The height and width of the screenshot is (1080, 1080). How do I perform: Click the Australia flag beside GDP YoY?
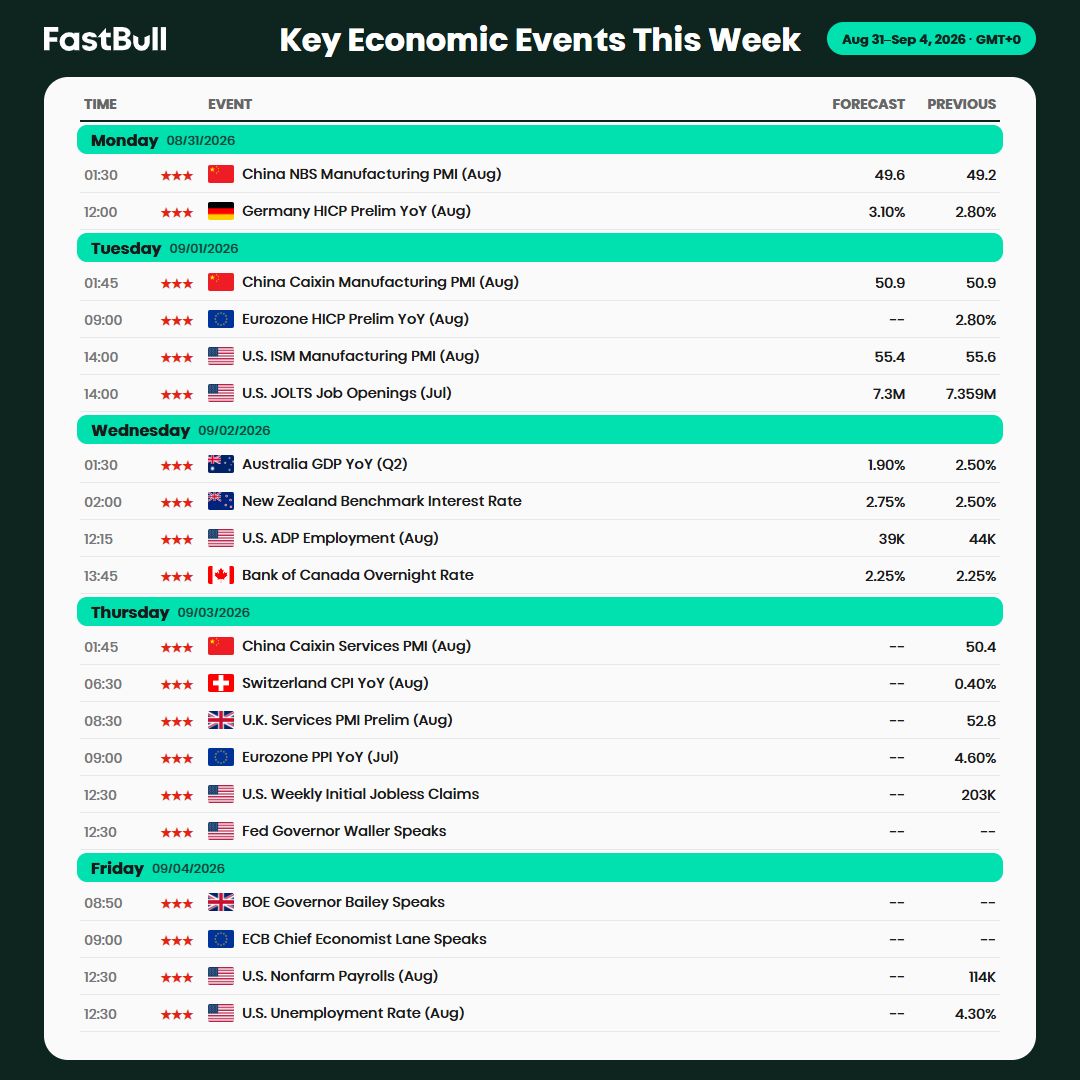220,464
